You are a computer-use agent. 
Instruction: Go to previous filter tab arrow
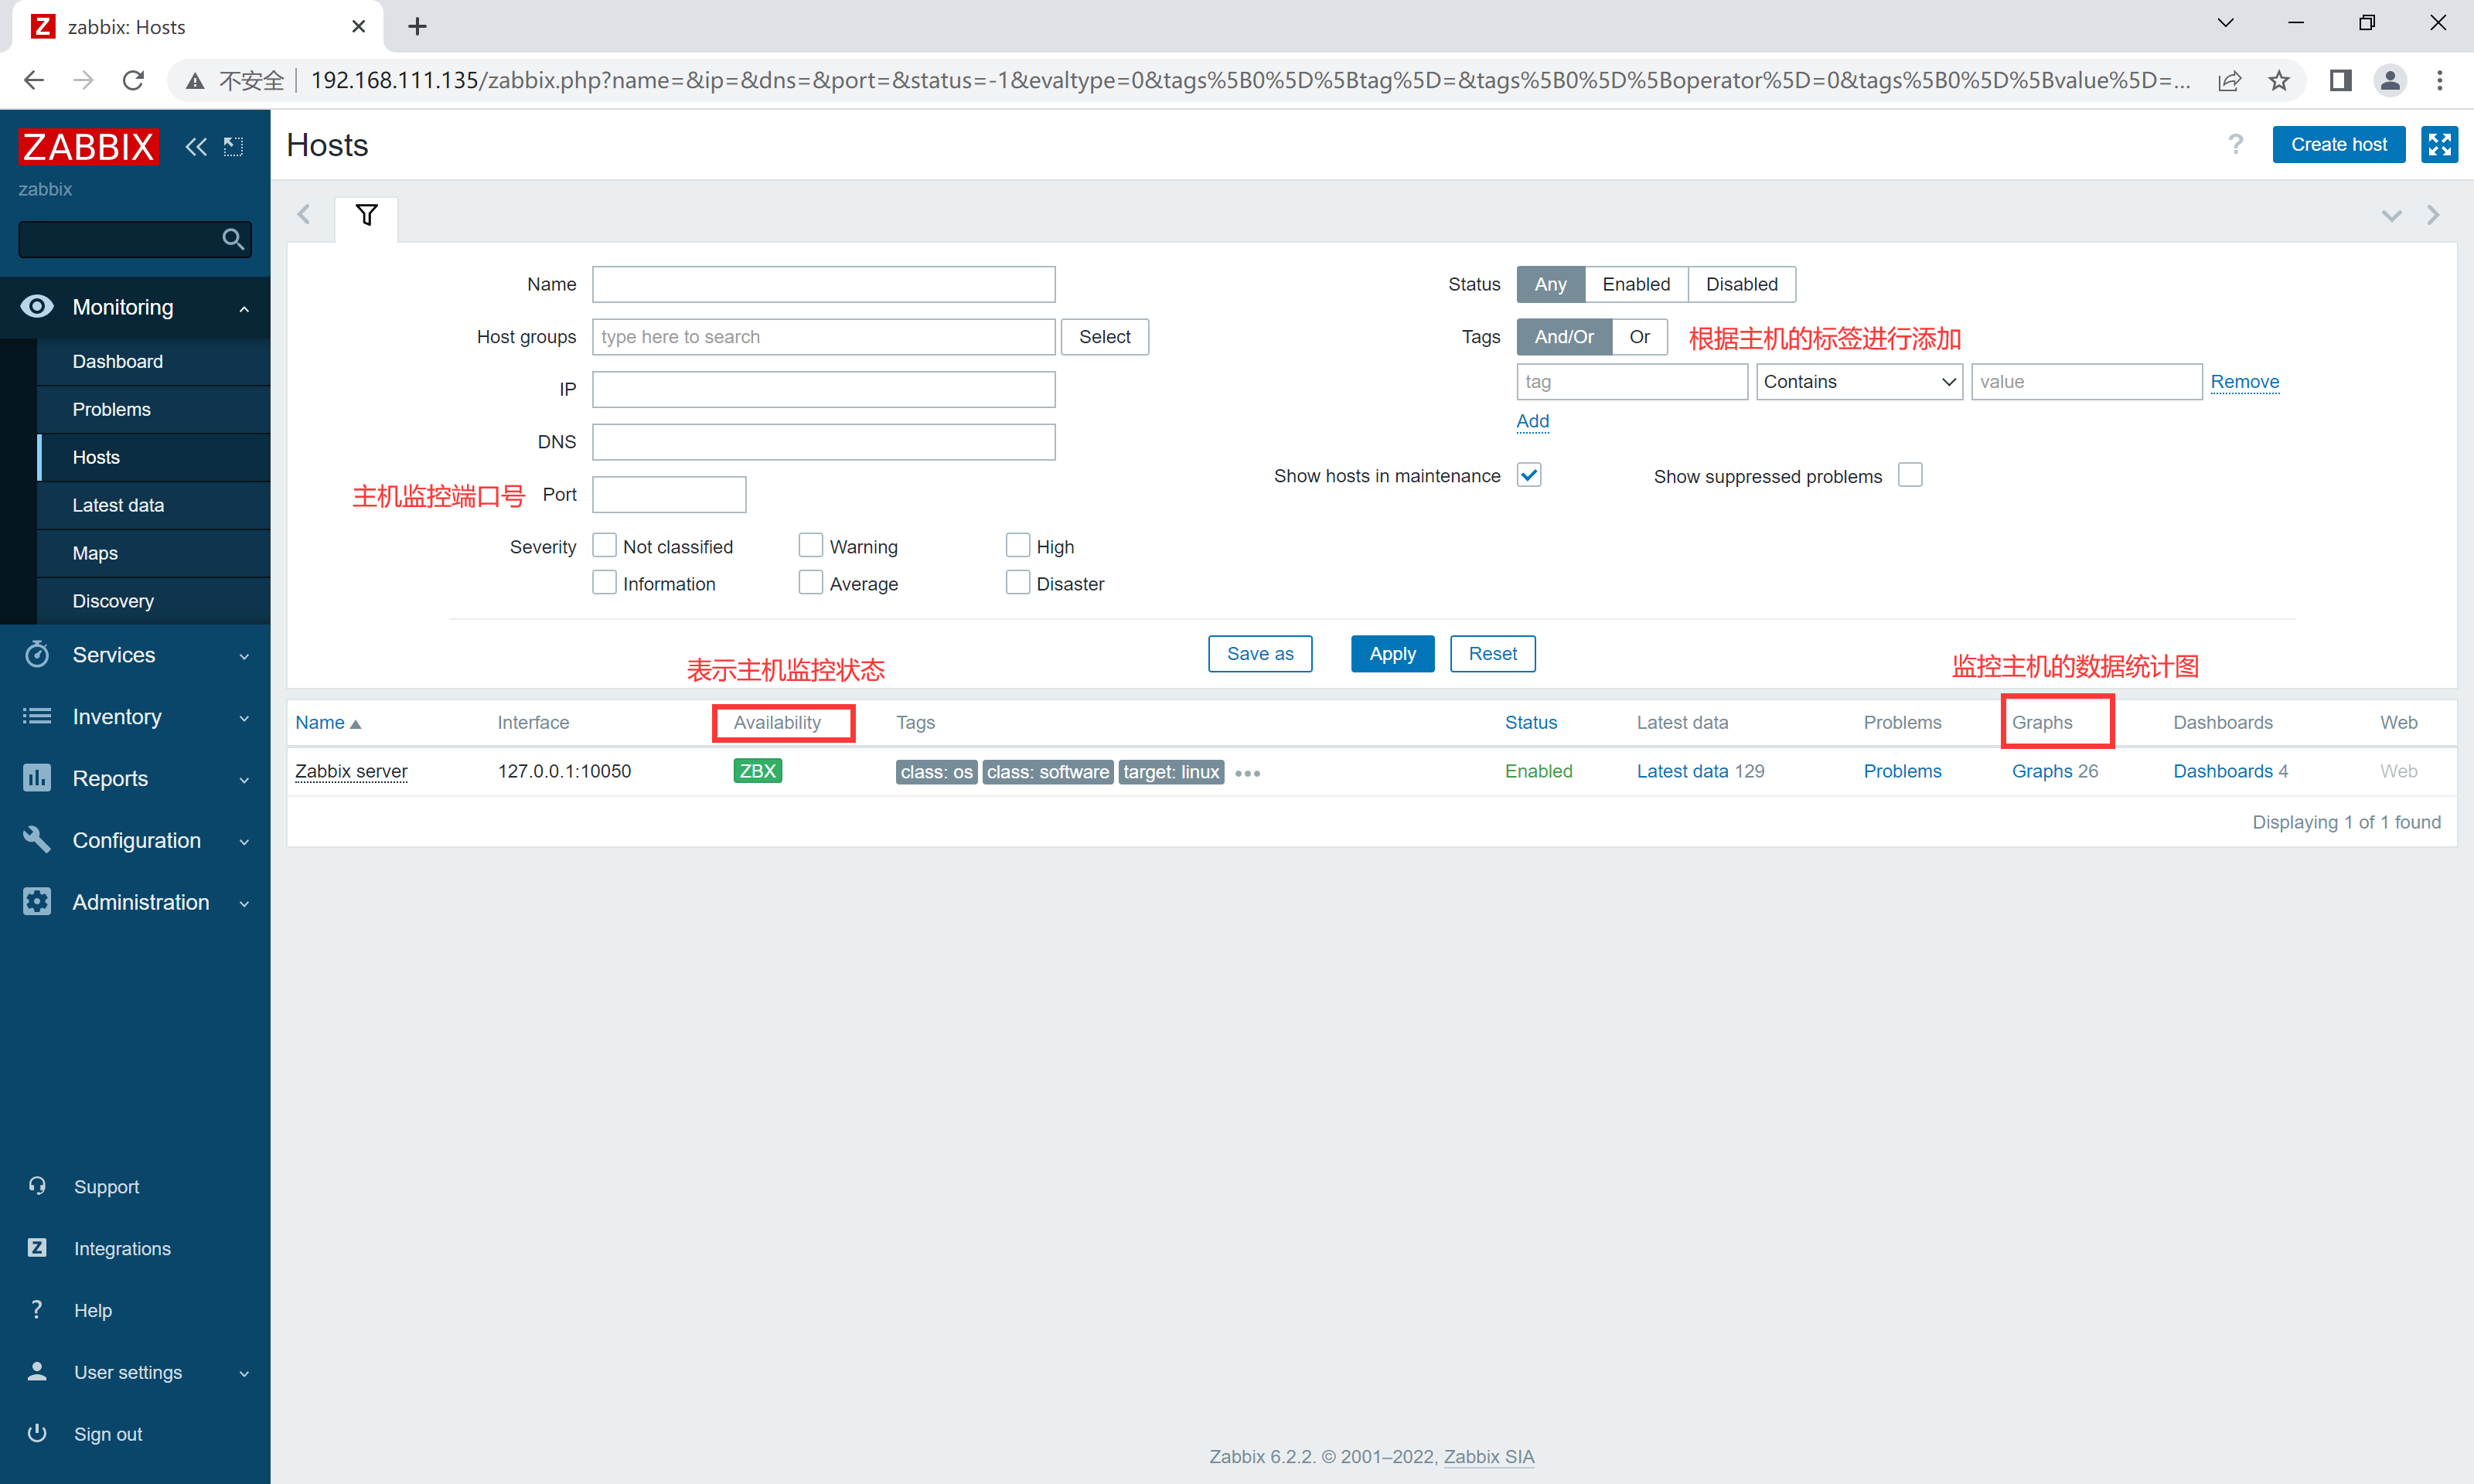pyautogui.click(x=304, y=215)
